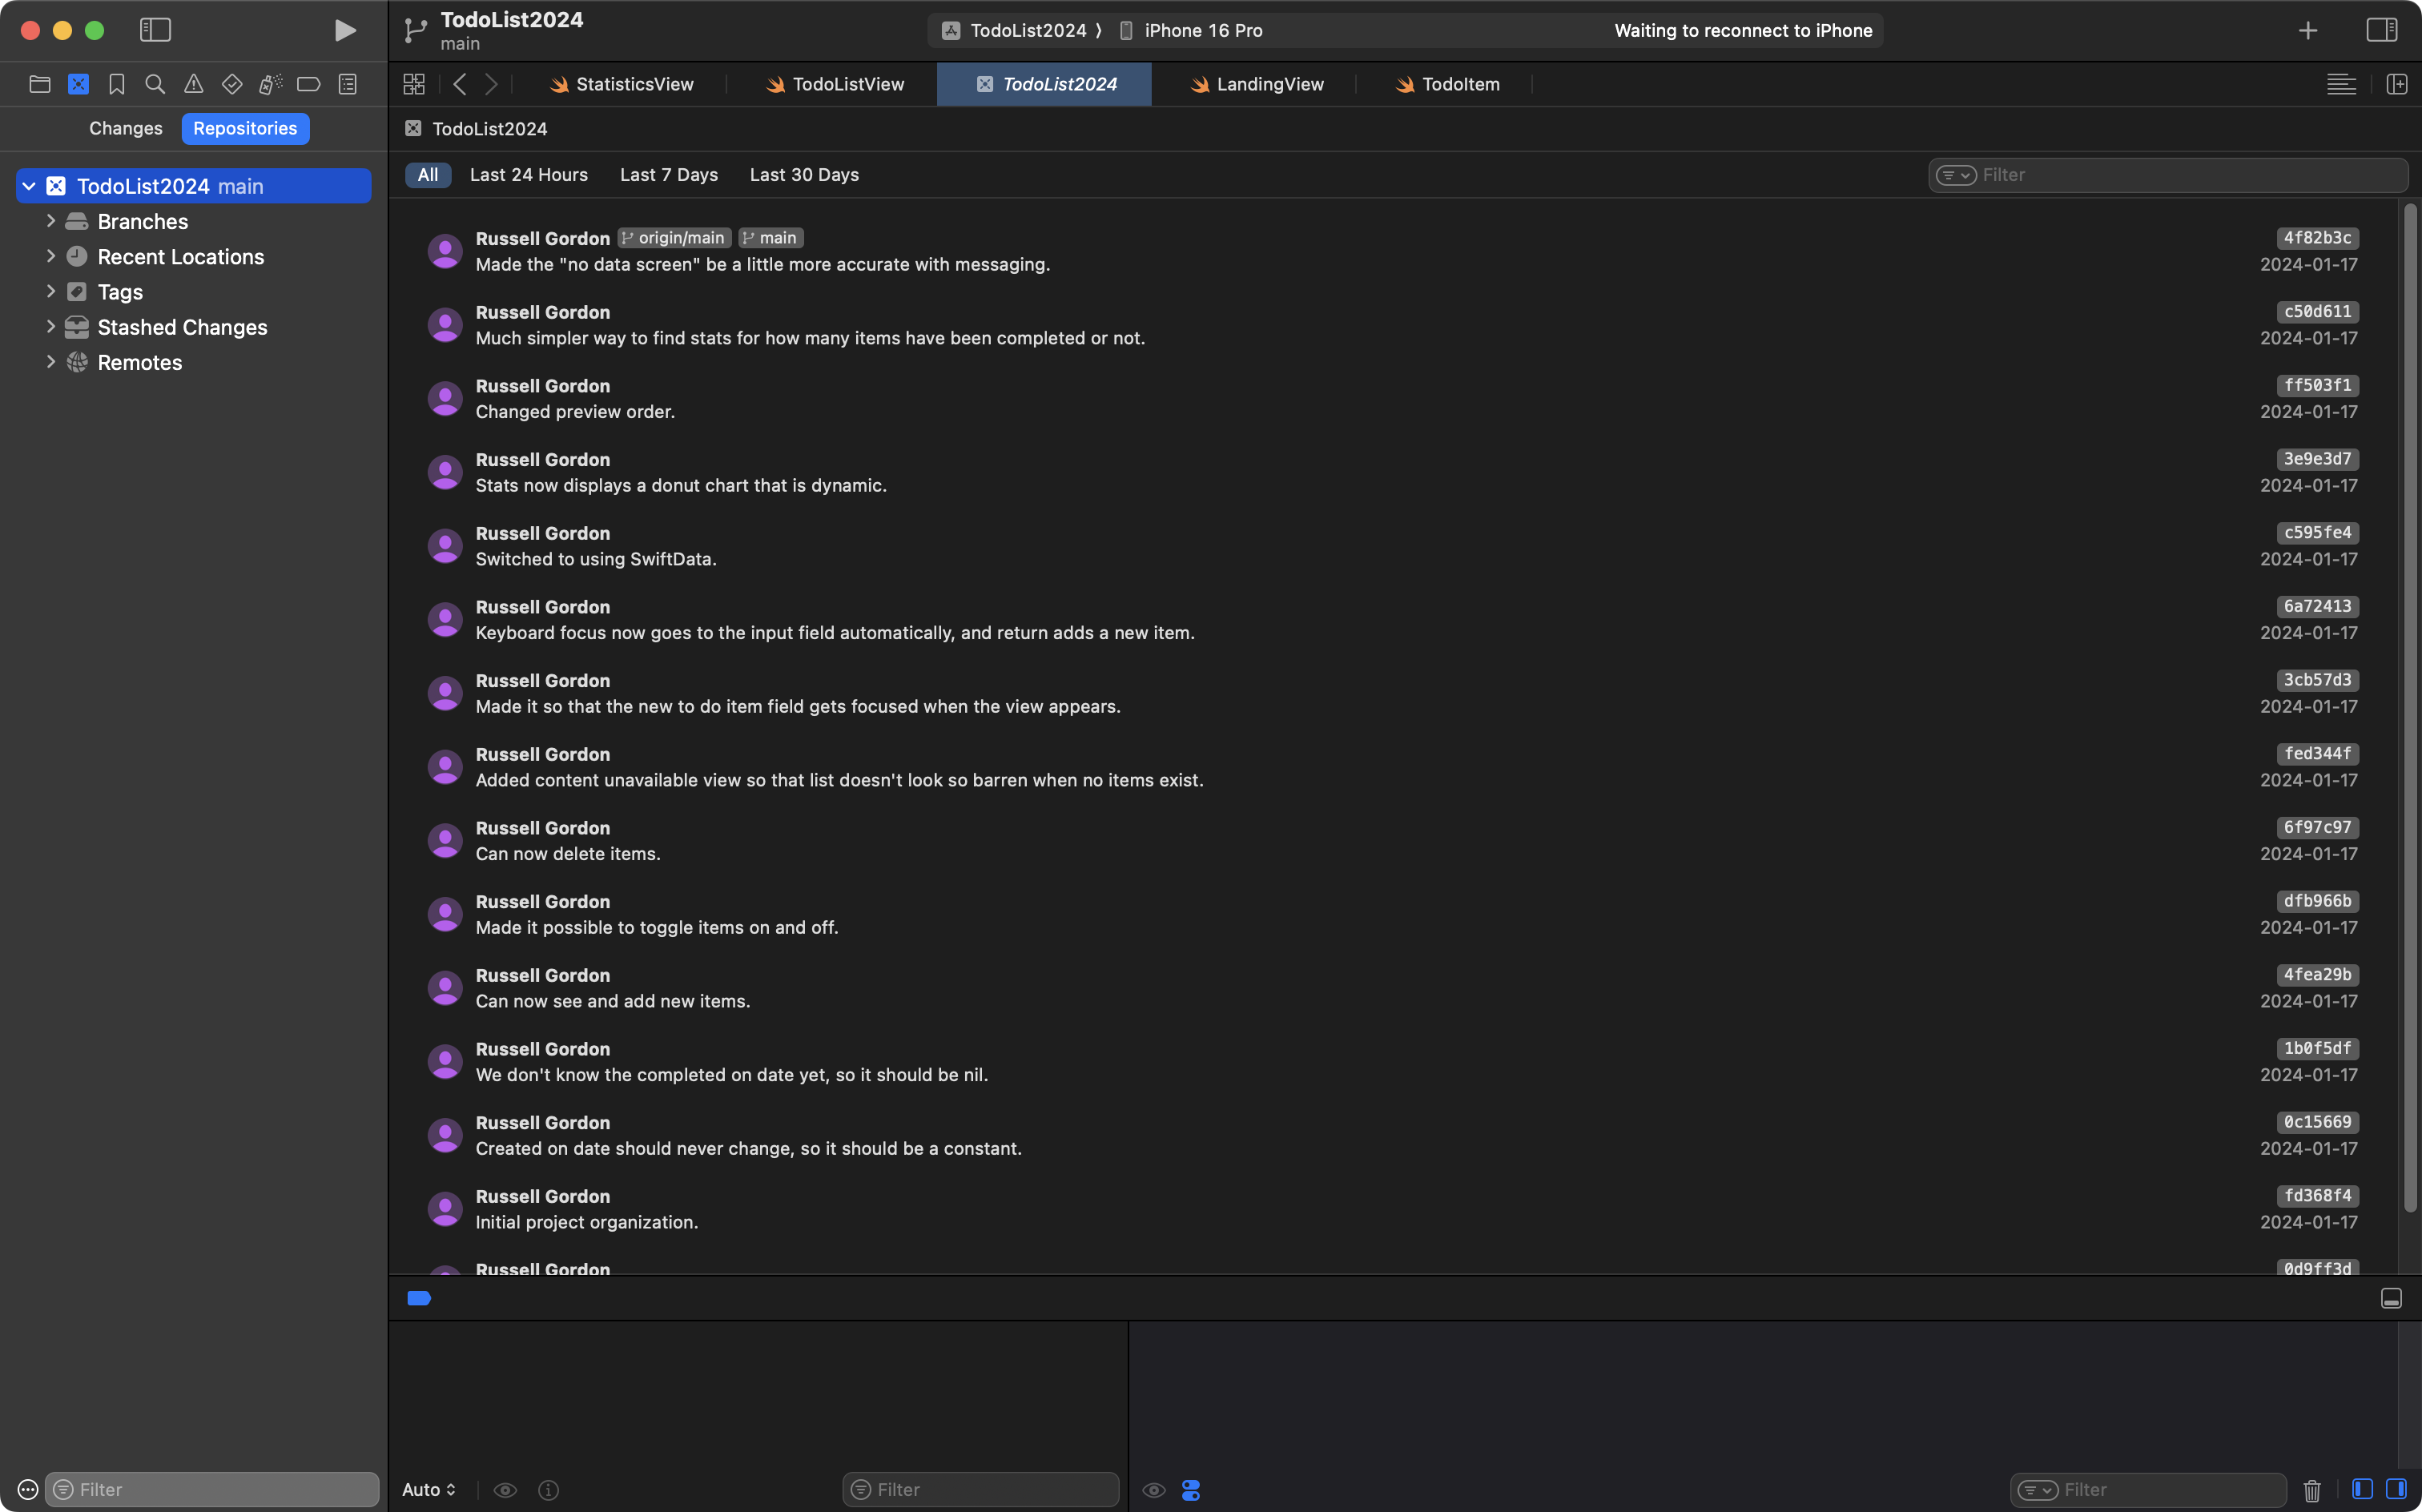Open the Auto variables scope dropdown
2422x1512 pixels.
point(429,1490)
